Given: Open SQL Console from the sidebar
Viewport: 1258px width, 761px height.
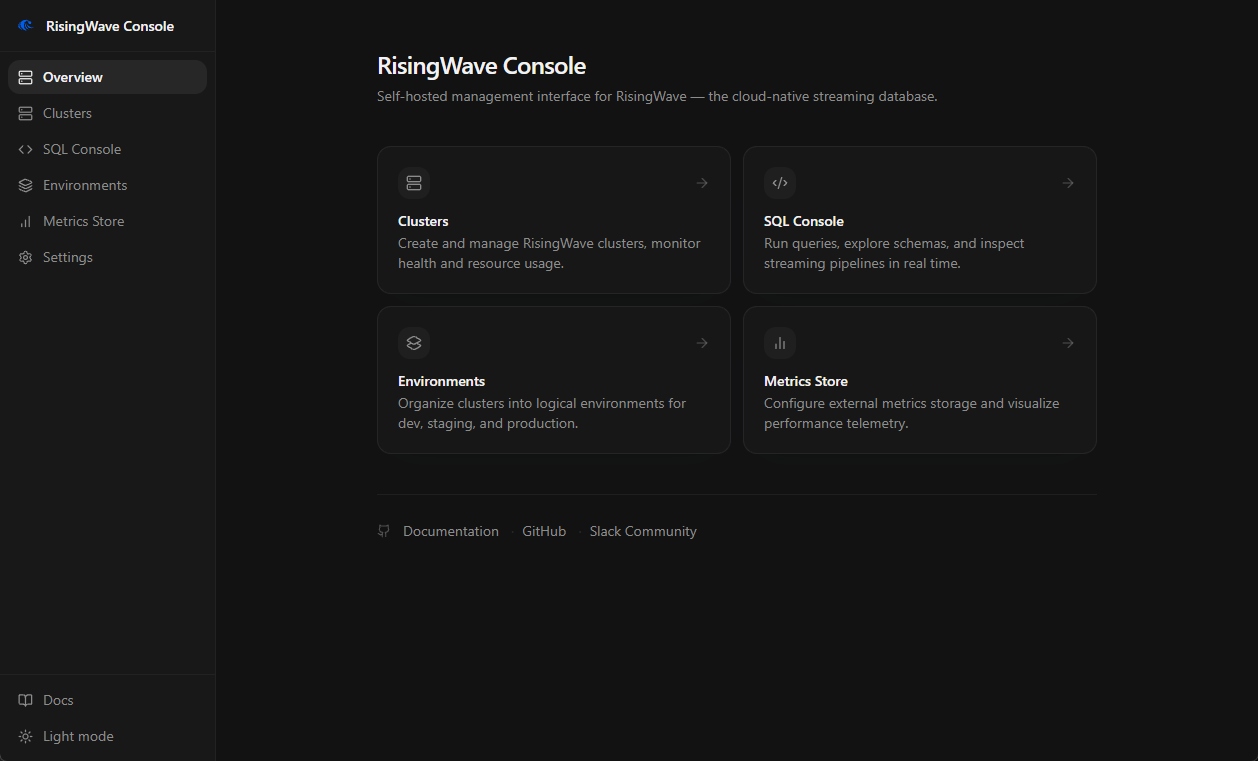Looking at the screenshot, I should (107, 149).
